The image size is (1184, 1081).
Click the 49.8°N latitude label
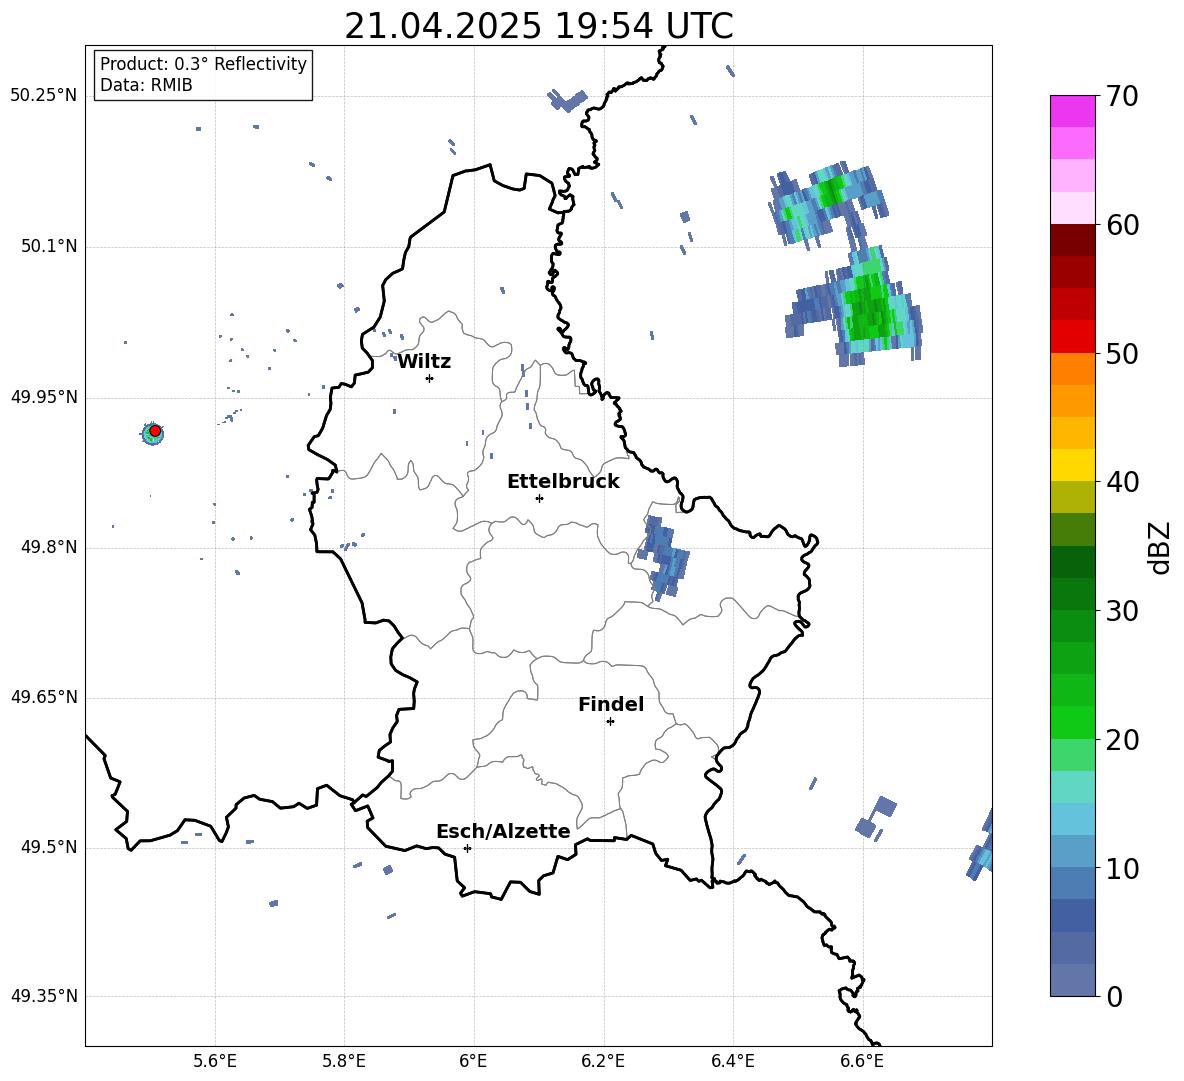(49, 547)
